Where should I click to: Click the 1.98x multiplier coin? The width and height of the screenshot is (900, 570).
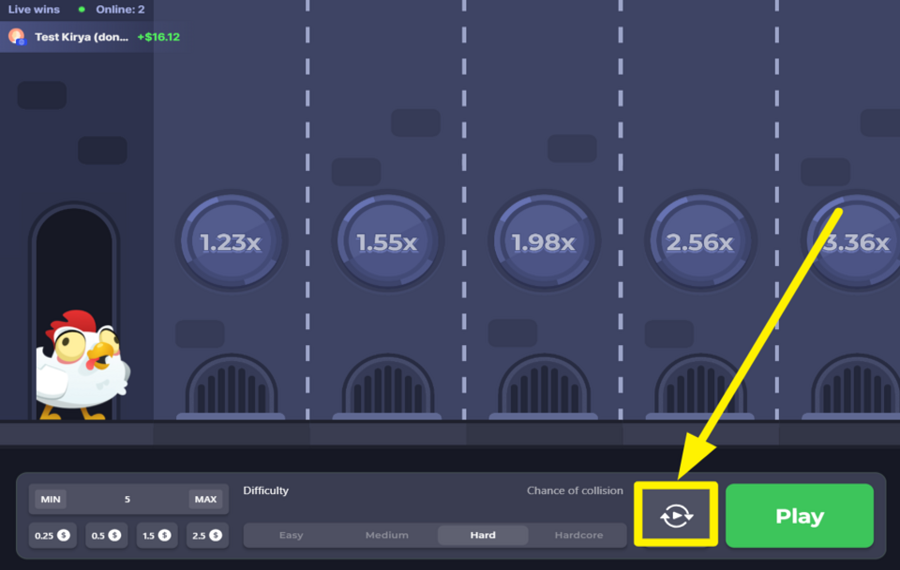pos(543,242)
